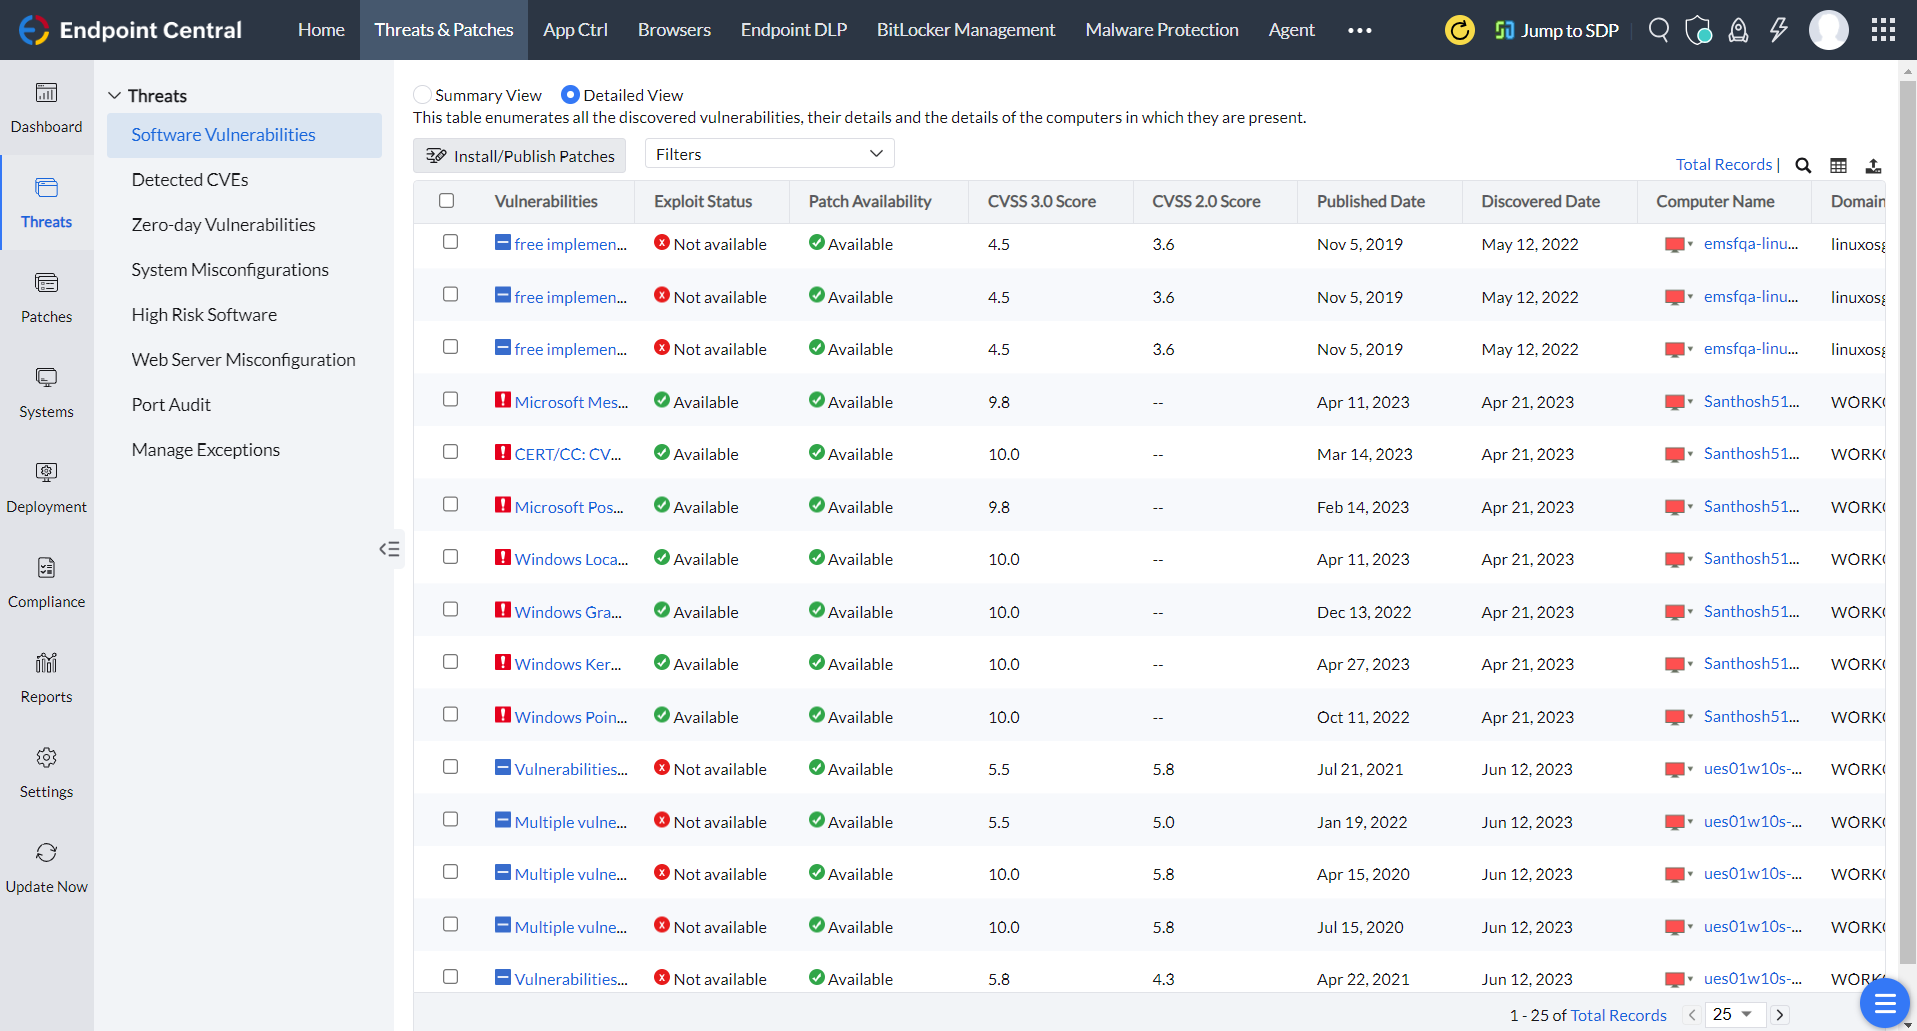Open Reports from the left sidebar
1917x1031 pixels.
[46, 677]
